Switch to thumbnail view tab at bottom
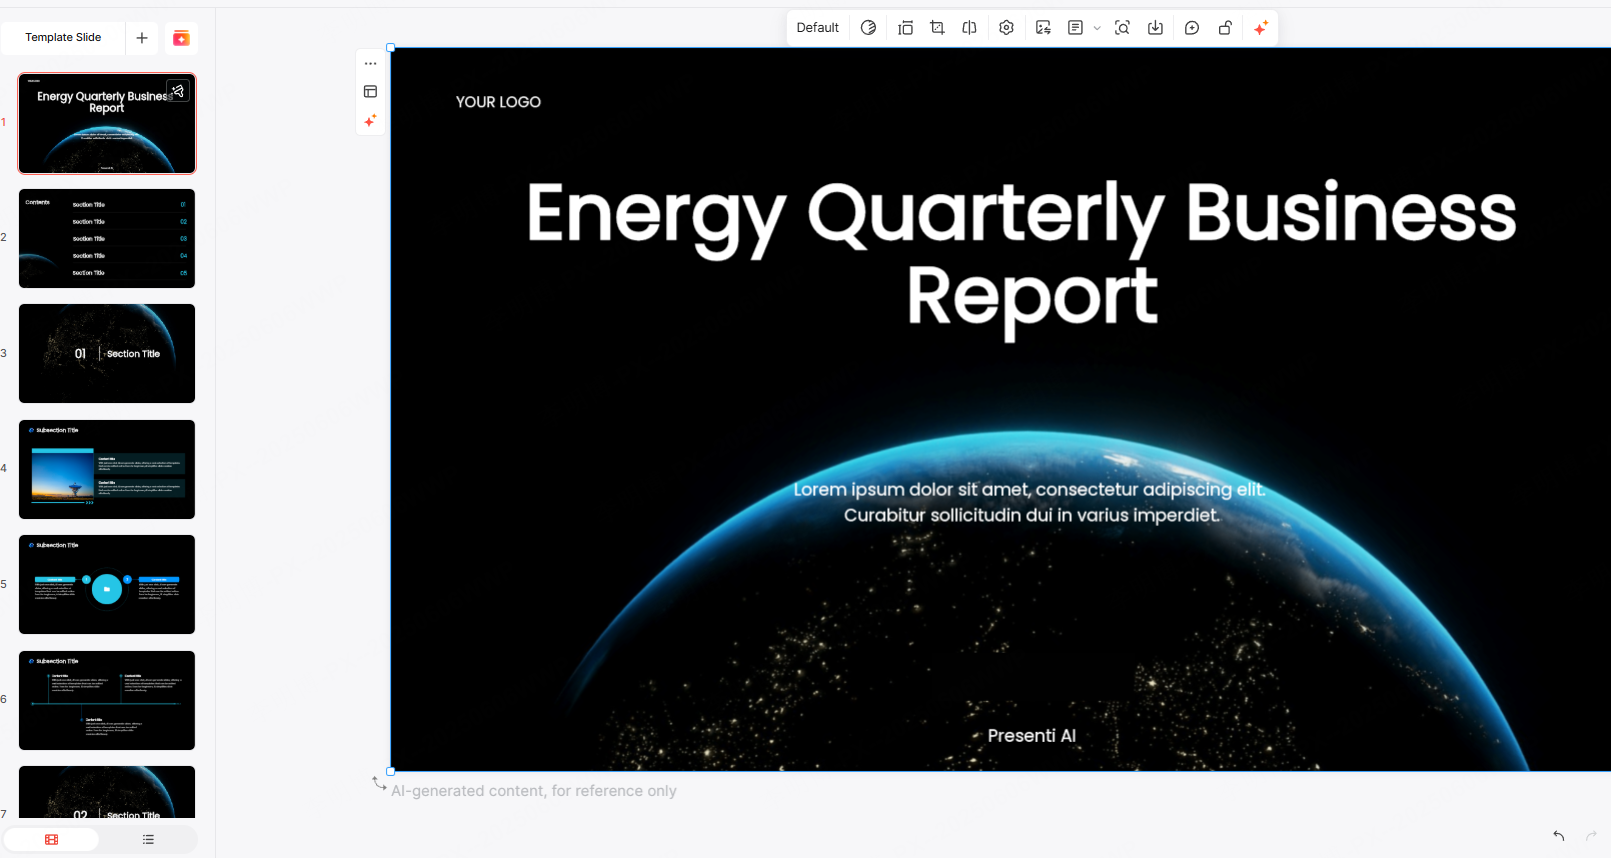Viewport: 1611px width, 858px height. click(52, 840)
